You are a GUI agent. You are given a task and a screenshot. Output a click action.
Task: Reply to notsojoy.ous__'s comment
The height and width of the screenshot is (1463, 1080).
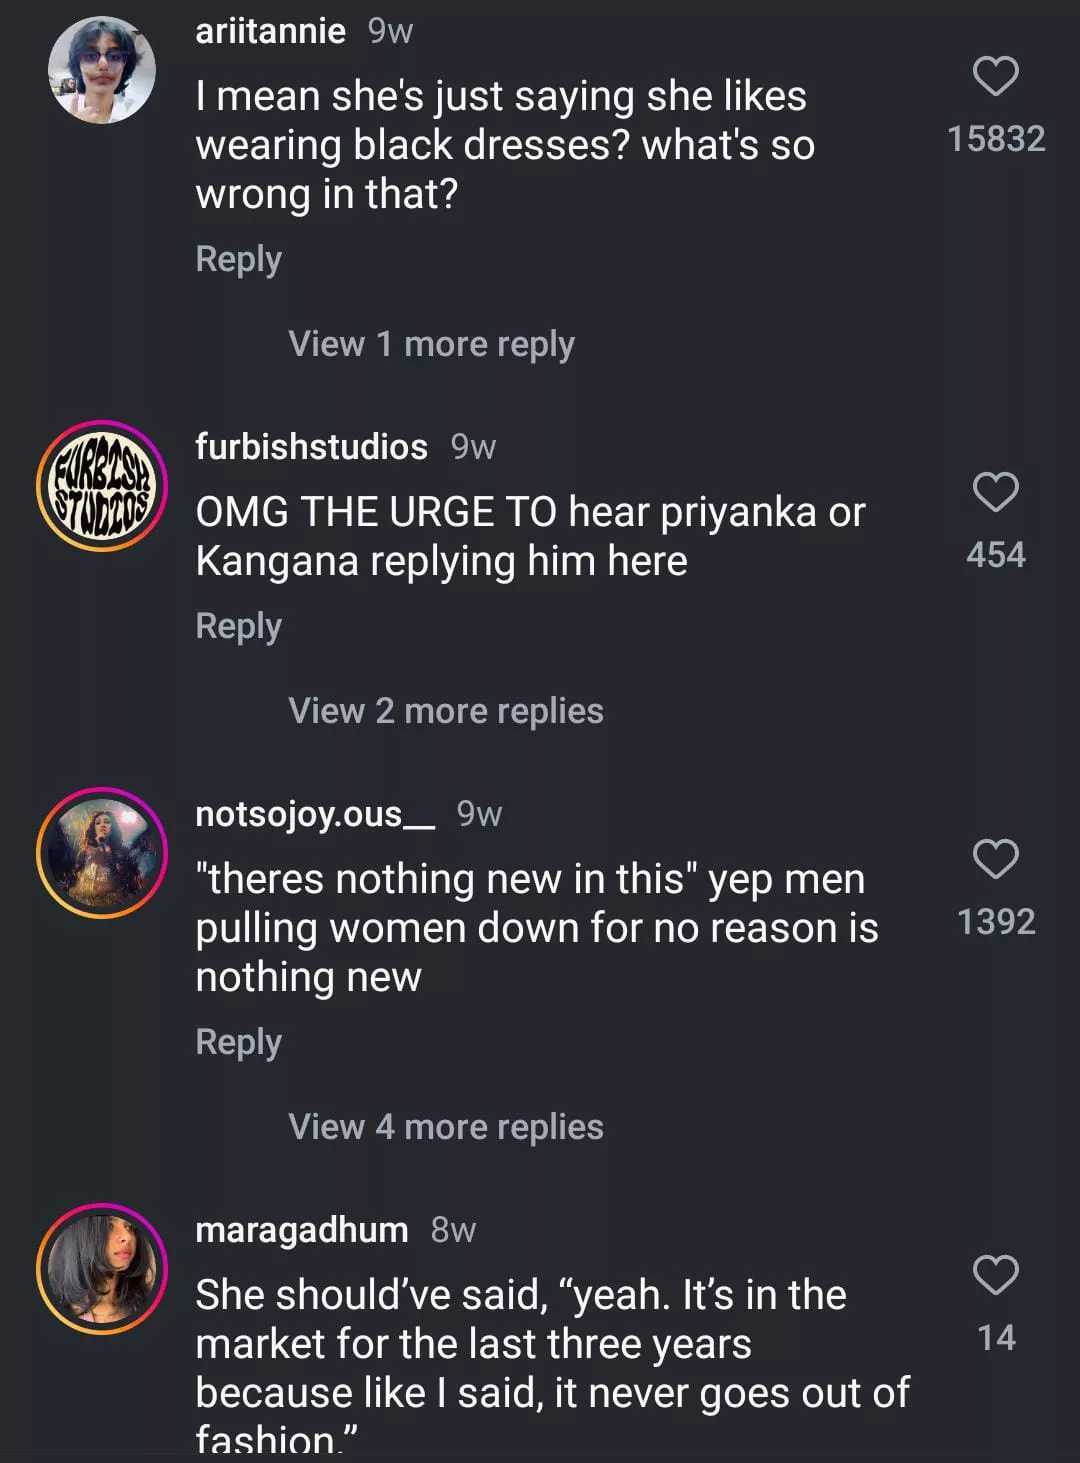(x=239, y=1042)
